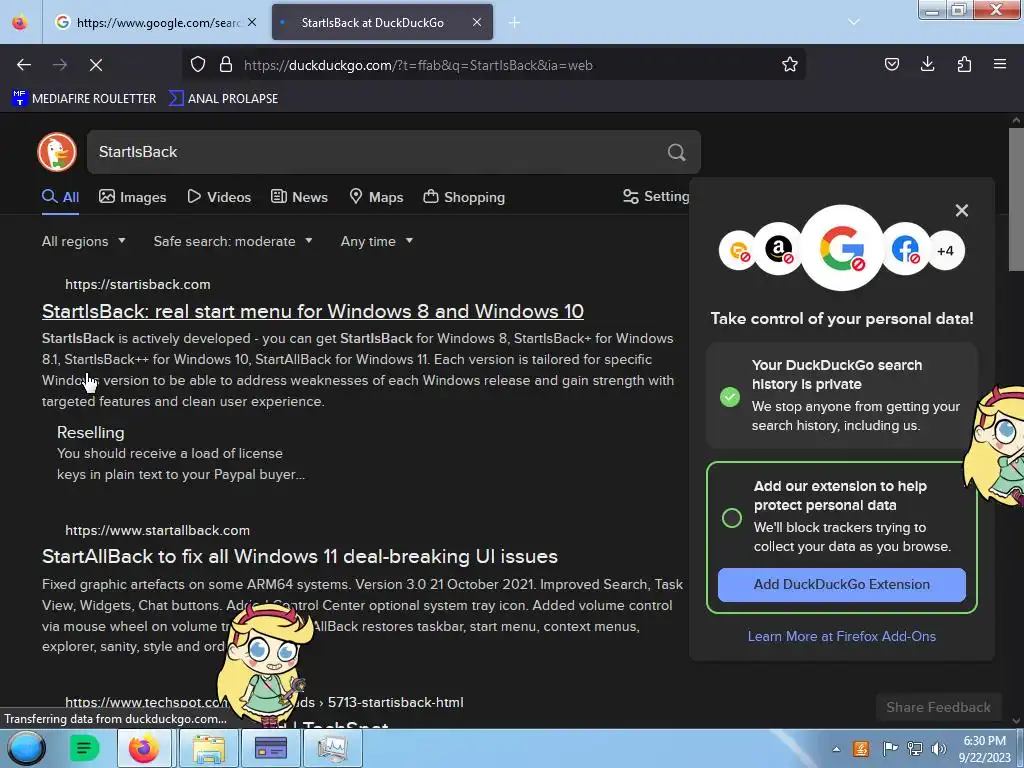Click the https://startisback.com URL
The width and height of the screenshot is (1024, 768).
click(138, 285)
